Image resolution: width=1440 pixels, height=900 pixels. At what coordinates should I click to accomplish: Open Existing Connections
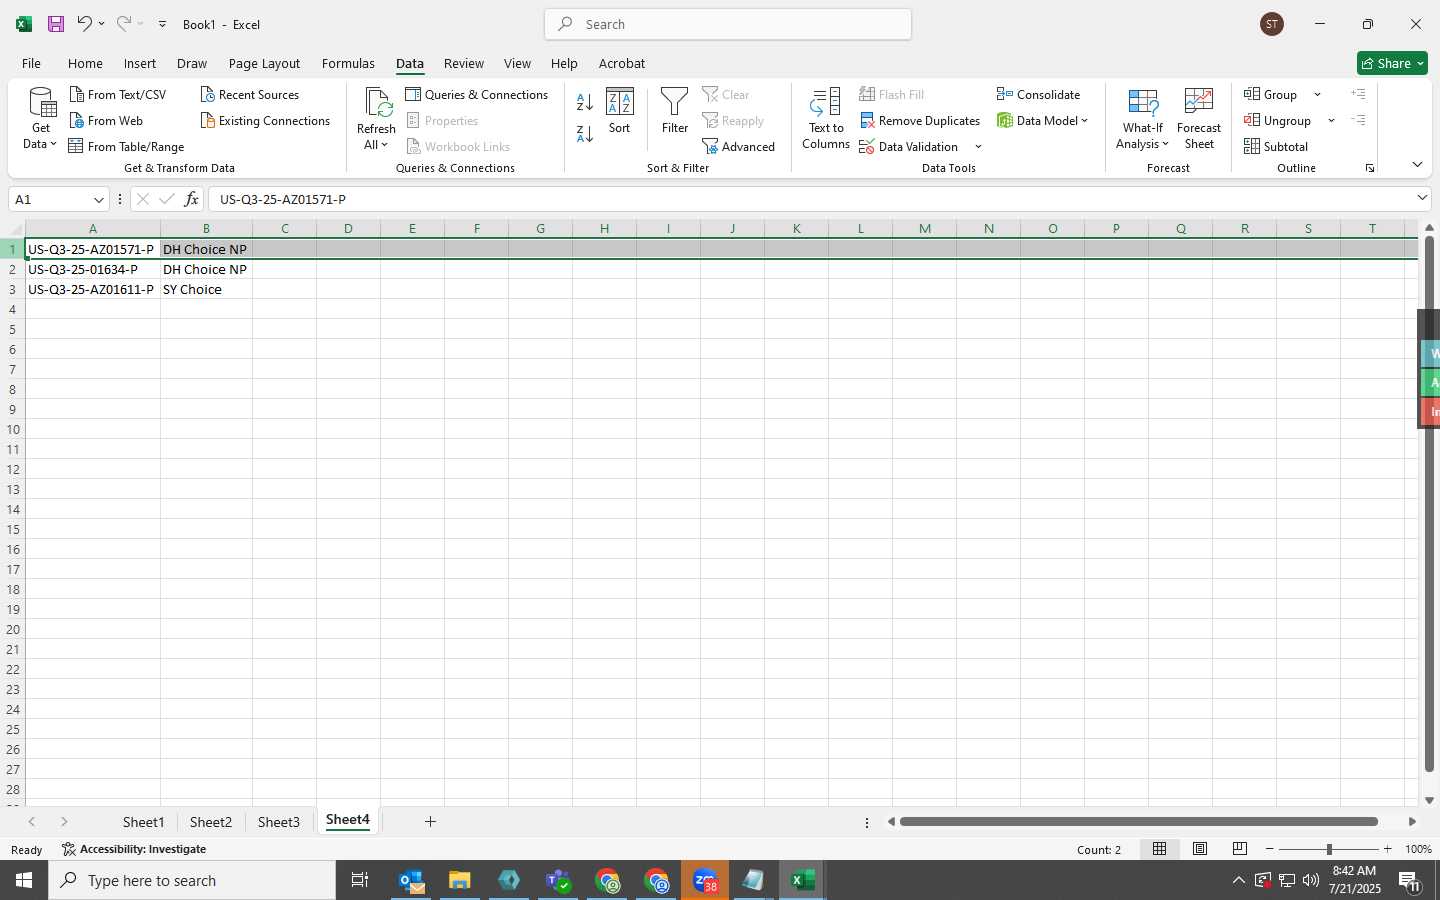point(265,120)
